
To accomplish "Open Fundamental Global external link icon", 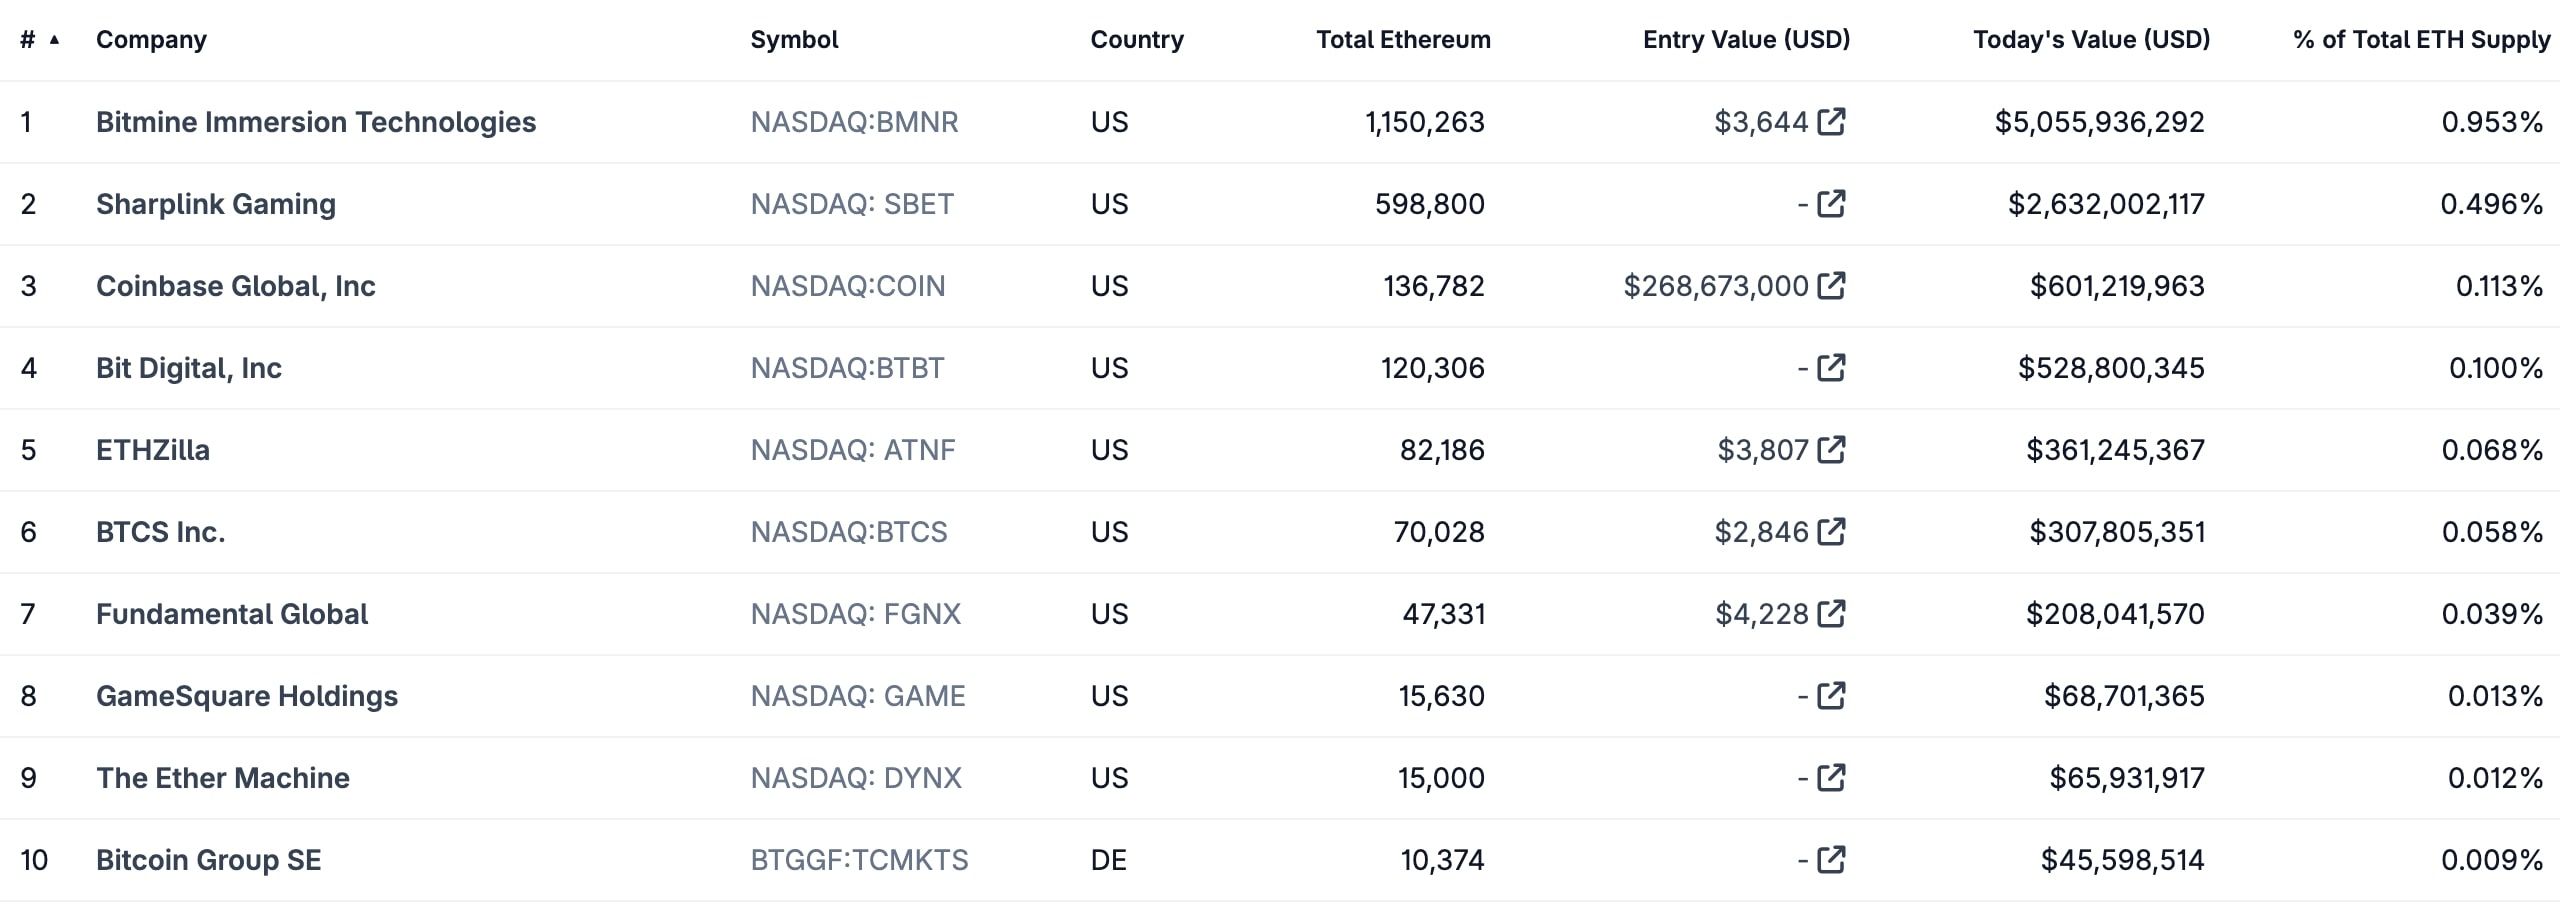I will 1831,614.
